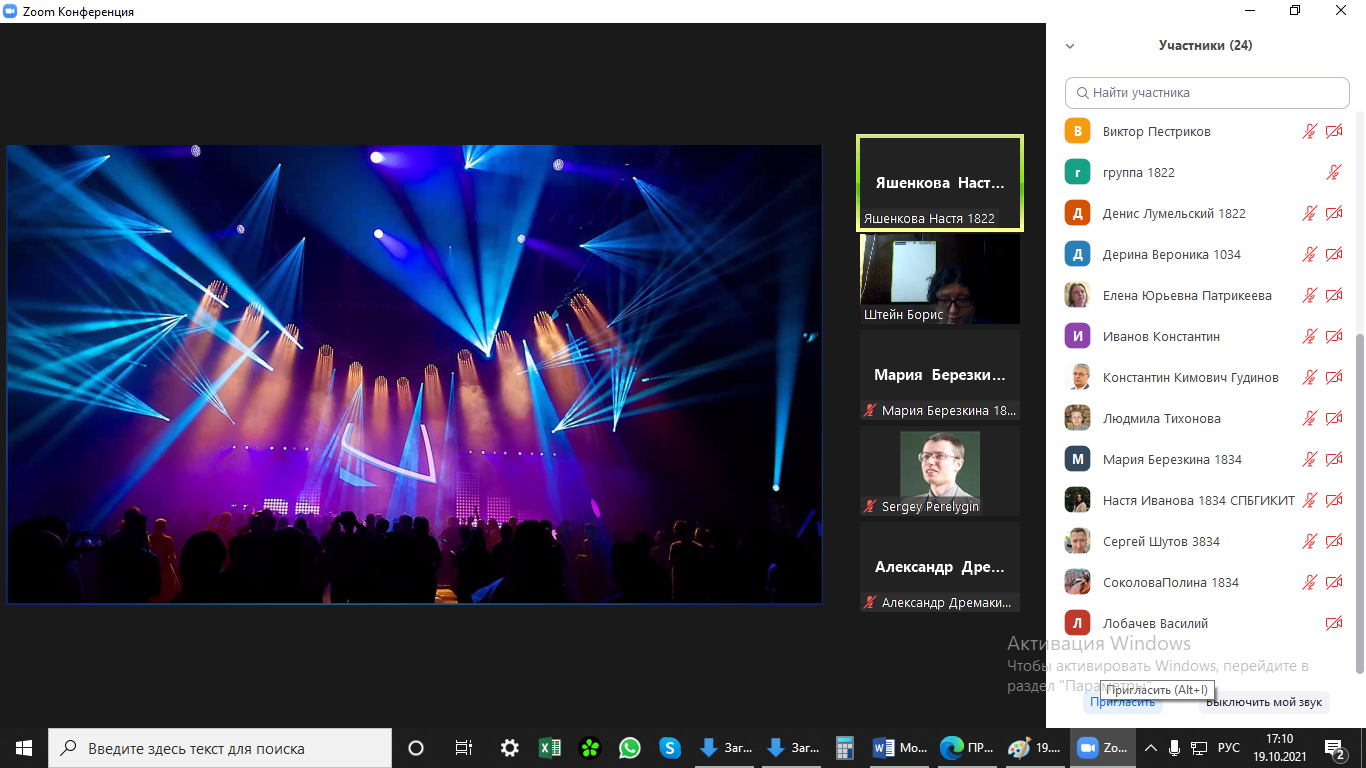Open WhatsApp from the taskbar

(x=629, y=748)
